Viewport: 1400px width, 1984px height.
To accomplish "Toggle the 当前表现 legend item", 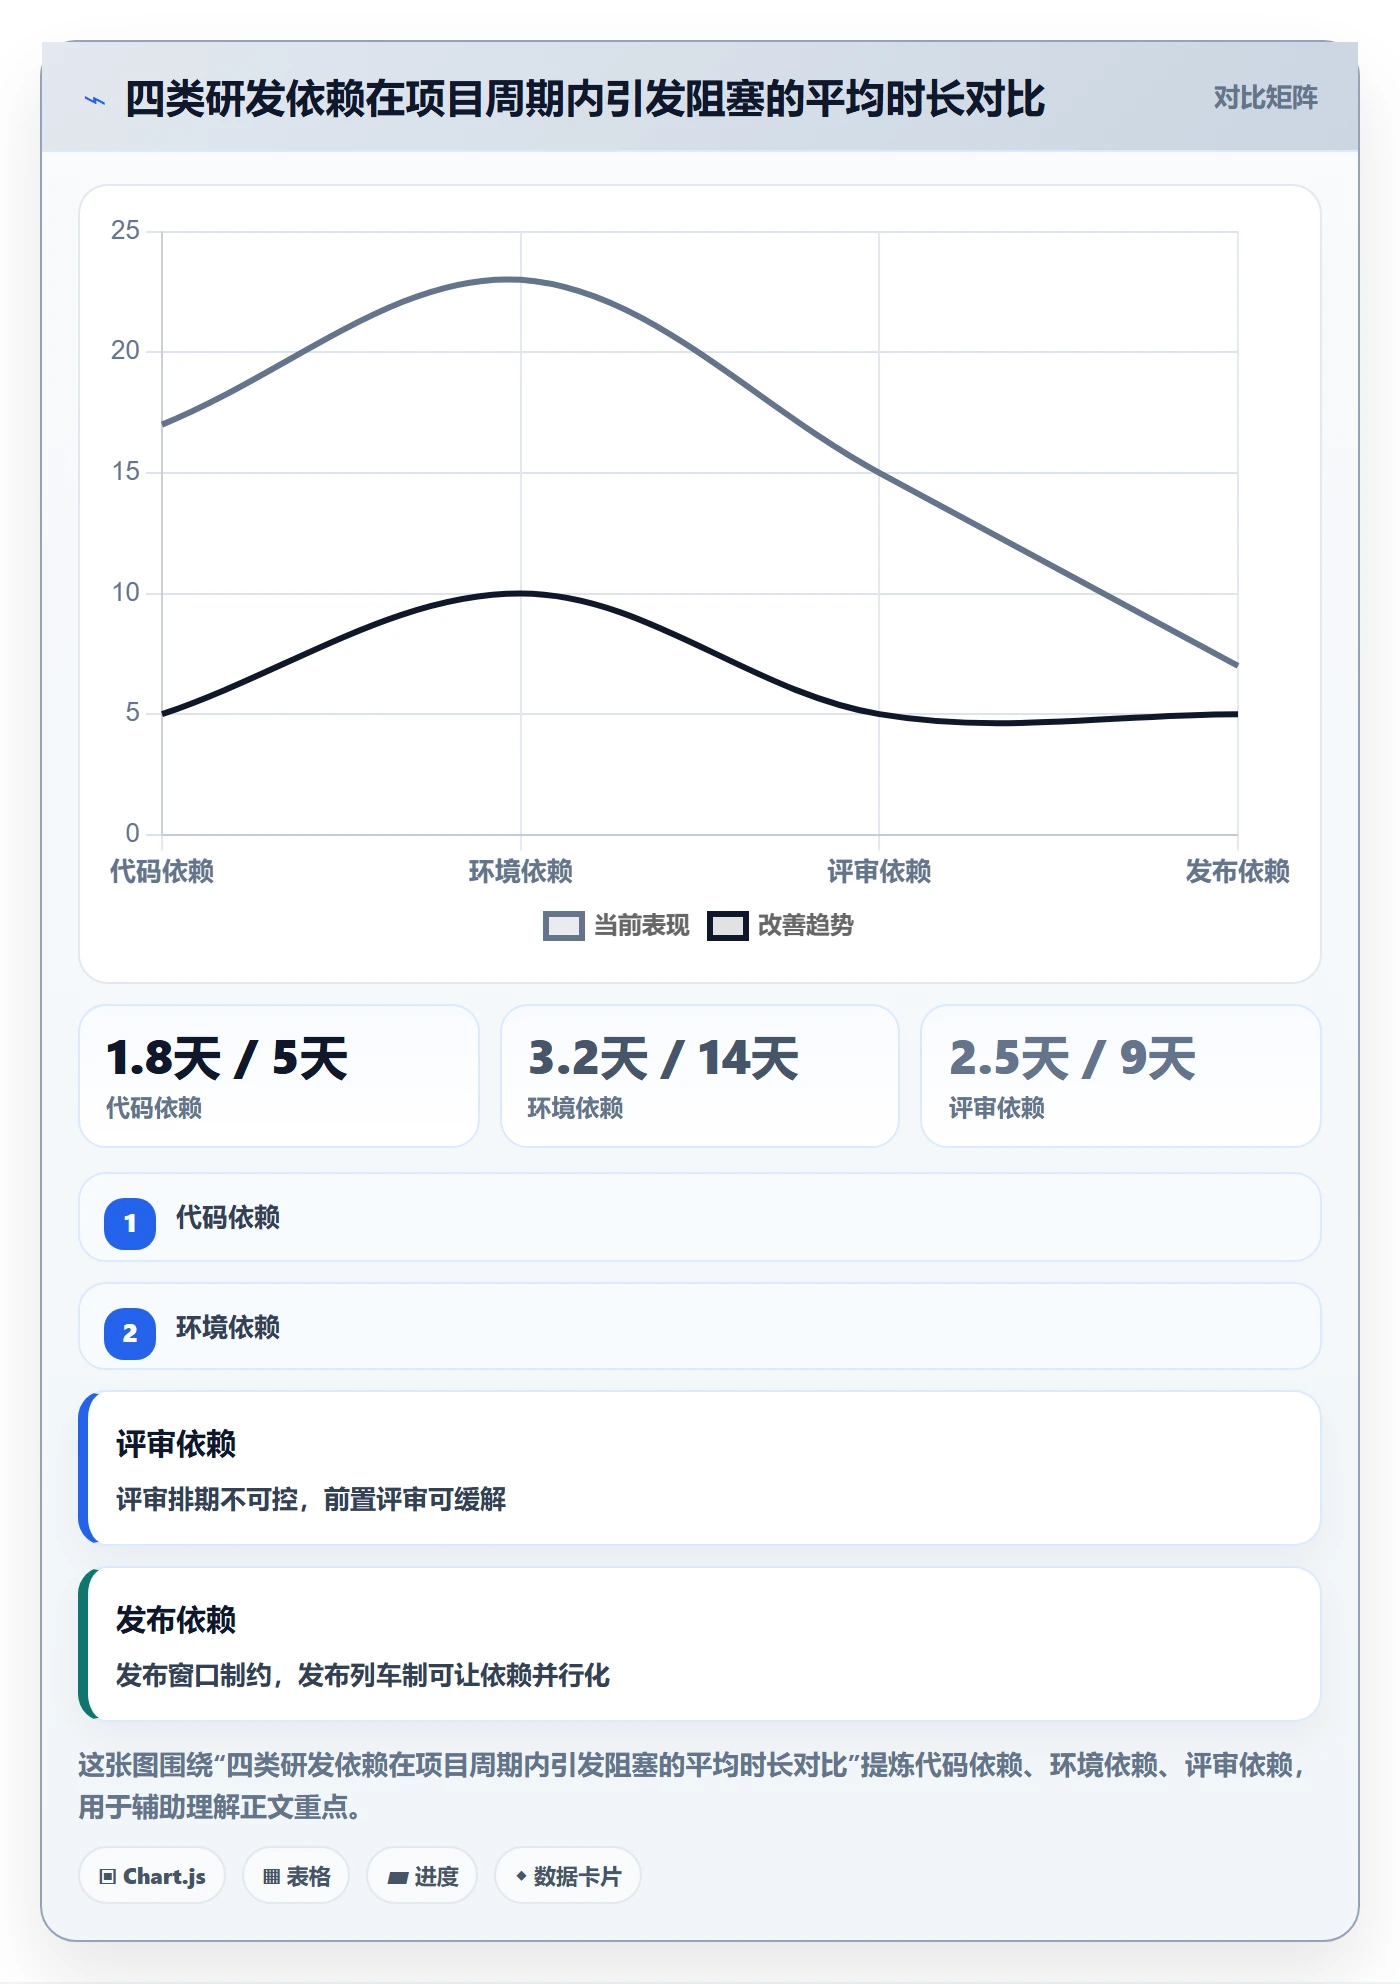I will tap(616, 926).
